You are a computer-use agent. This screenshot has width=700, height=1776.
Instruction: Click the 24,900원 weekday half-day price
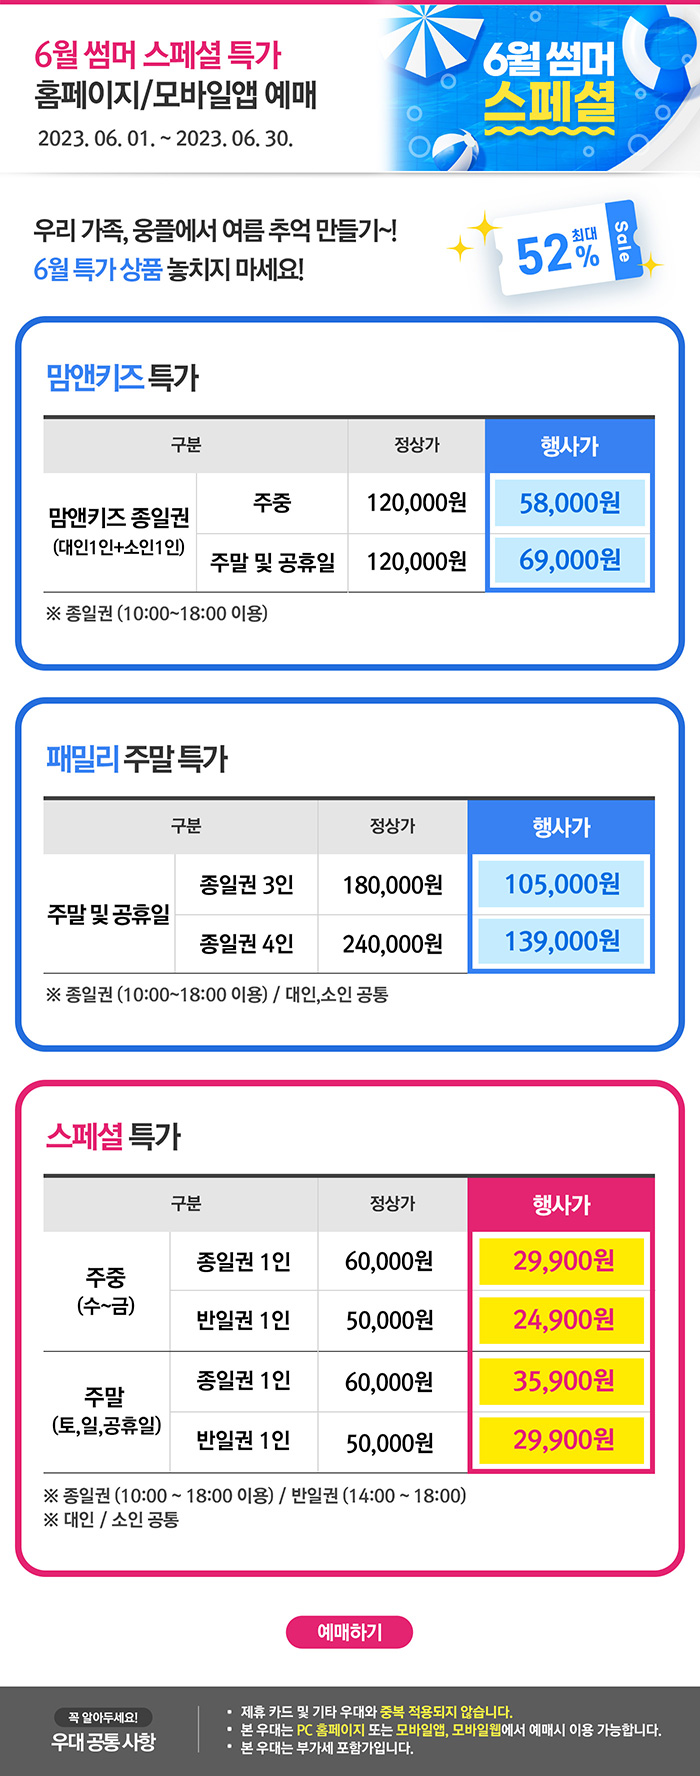[x=563, y=1320]
